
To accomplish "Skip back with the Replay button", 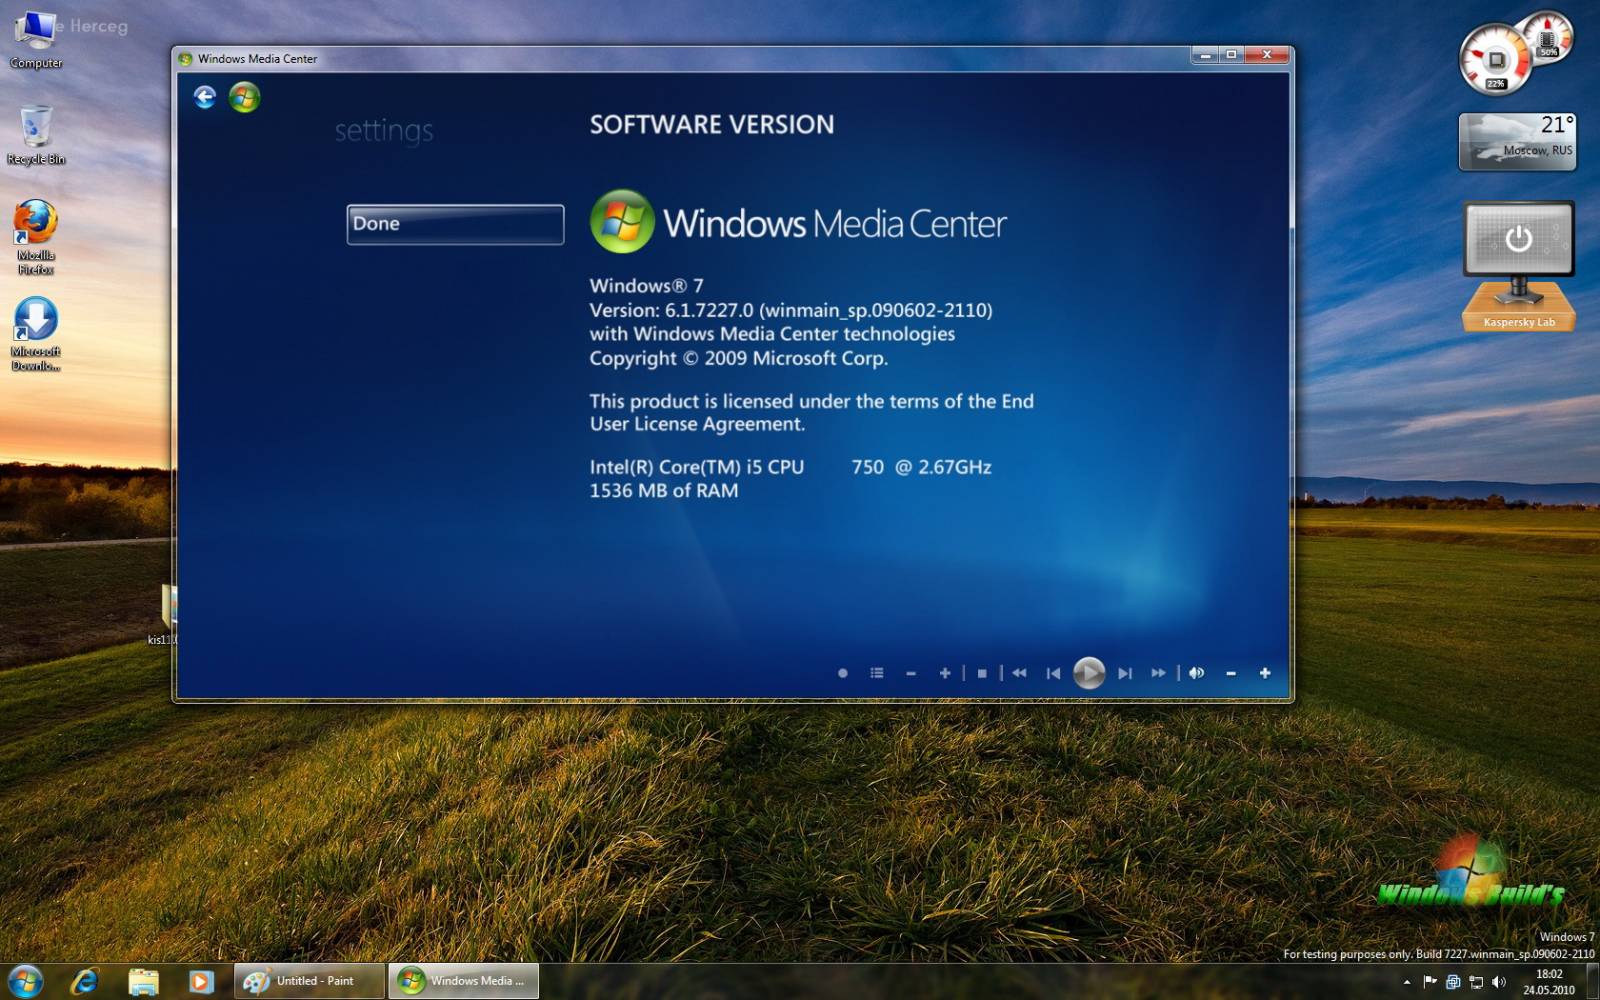I will pos(1053,673).
